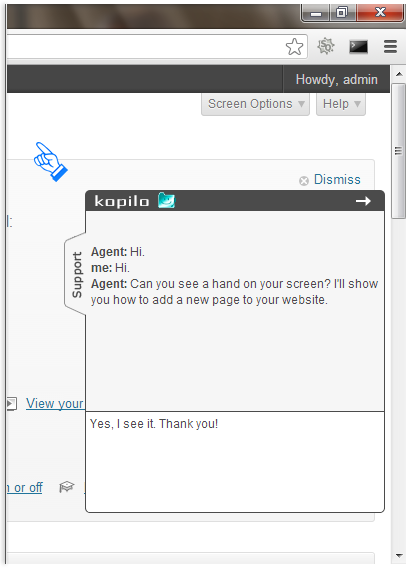Open the gear extension icon
The height and width of the screenshot is (568, 406).
click(326, 46)
